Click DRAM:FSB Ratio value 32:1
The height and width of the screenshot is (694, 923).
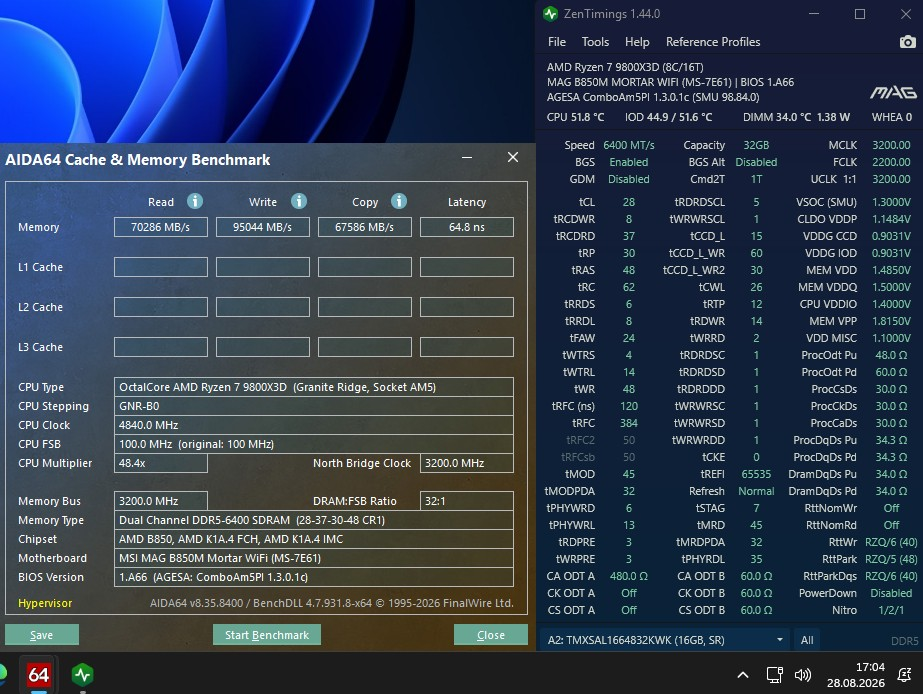point(467,501)
